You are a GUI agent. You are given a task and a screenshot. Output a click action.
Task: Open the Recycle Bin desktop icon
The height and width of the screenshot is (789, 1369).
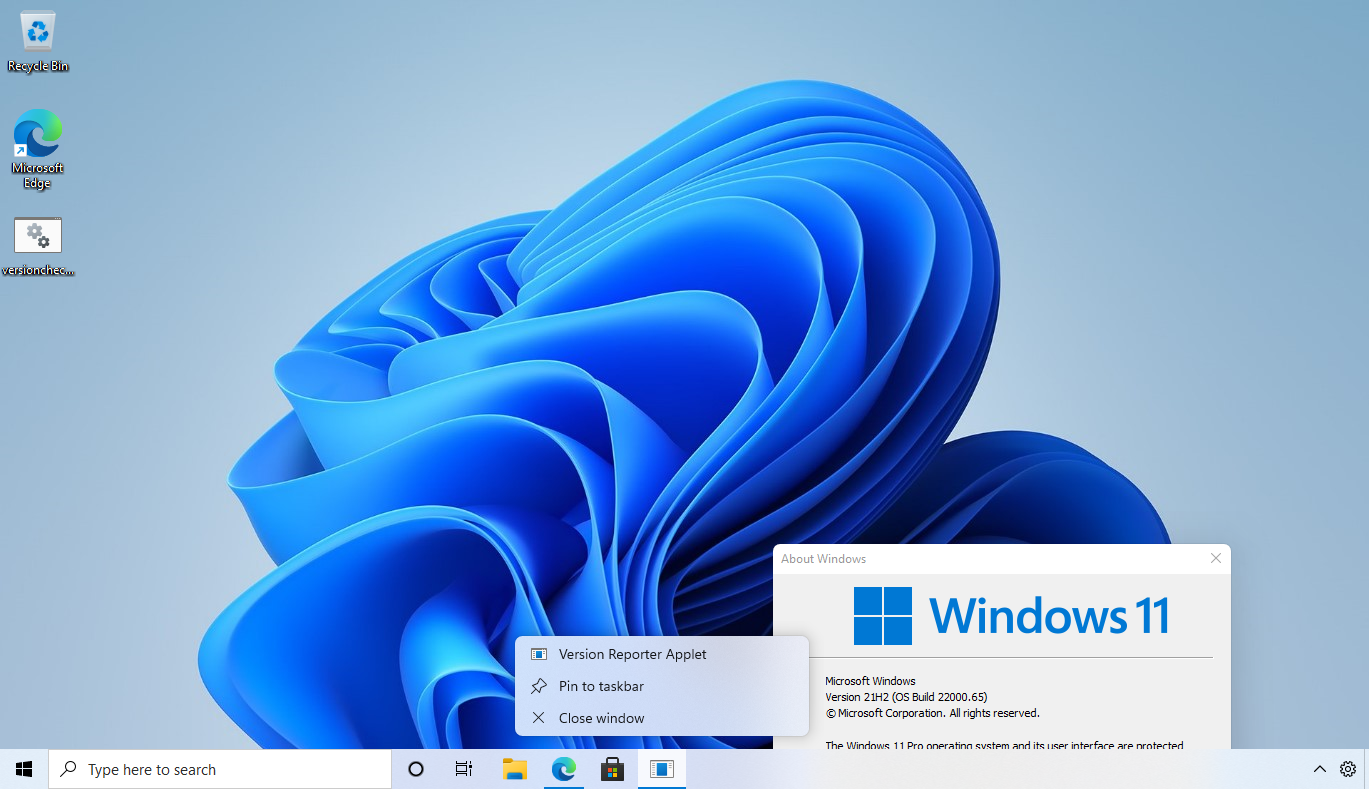coord(38,42)
